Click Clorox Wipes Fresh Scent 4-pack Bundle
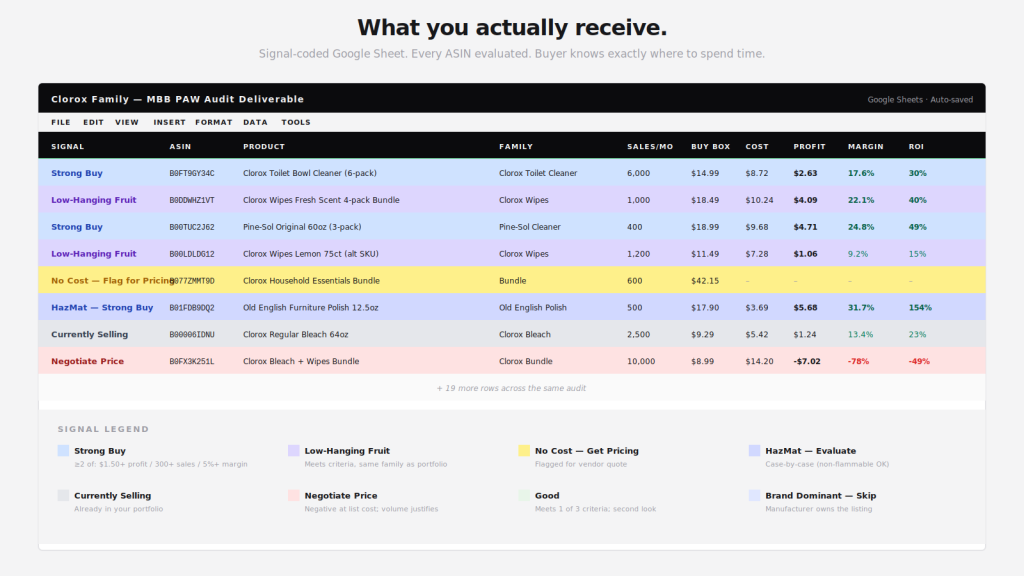This screenshot has height=576, width=1024. pos(321,200)
